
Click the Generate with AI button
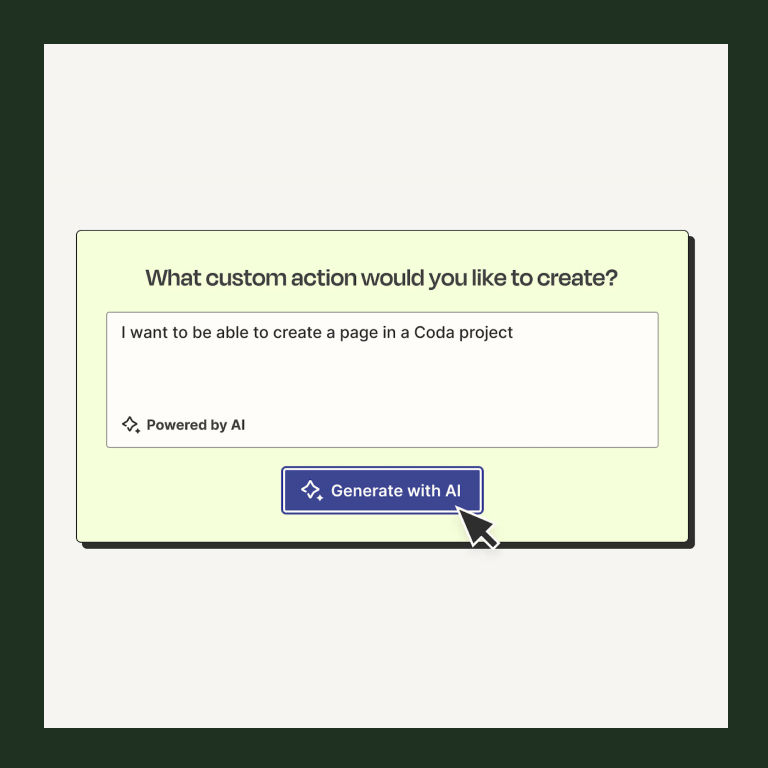click(x=382, y=490)
